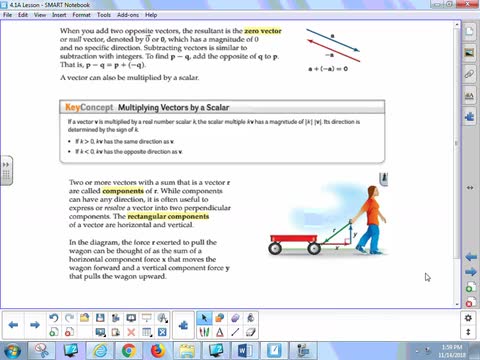Add a blank page from bottom toolbar
Image resolution: width=480 pixels, height=360 pixels.
[x=54, y=332]
